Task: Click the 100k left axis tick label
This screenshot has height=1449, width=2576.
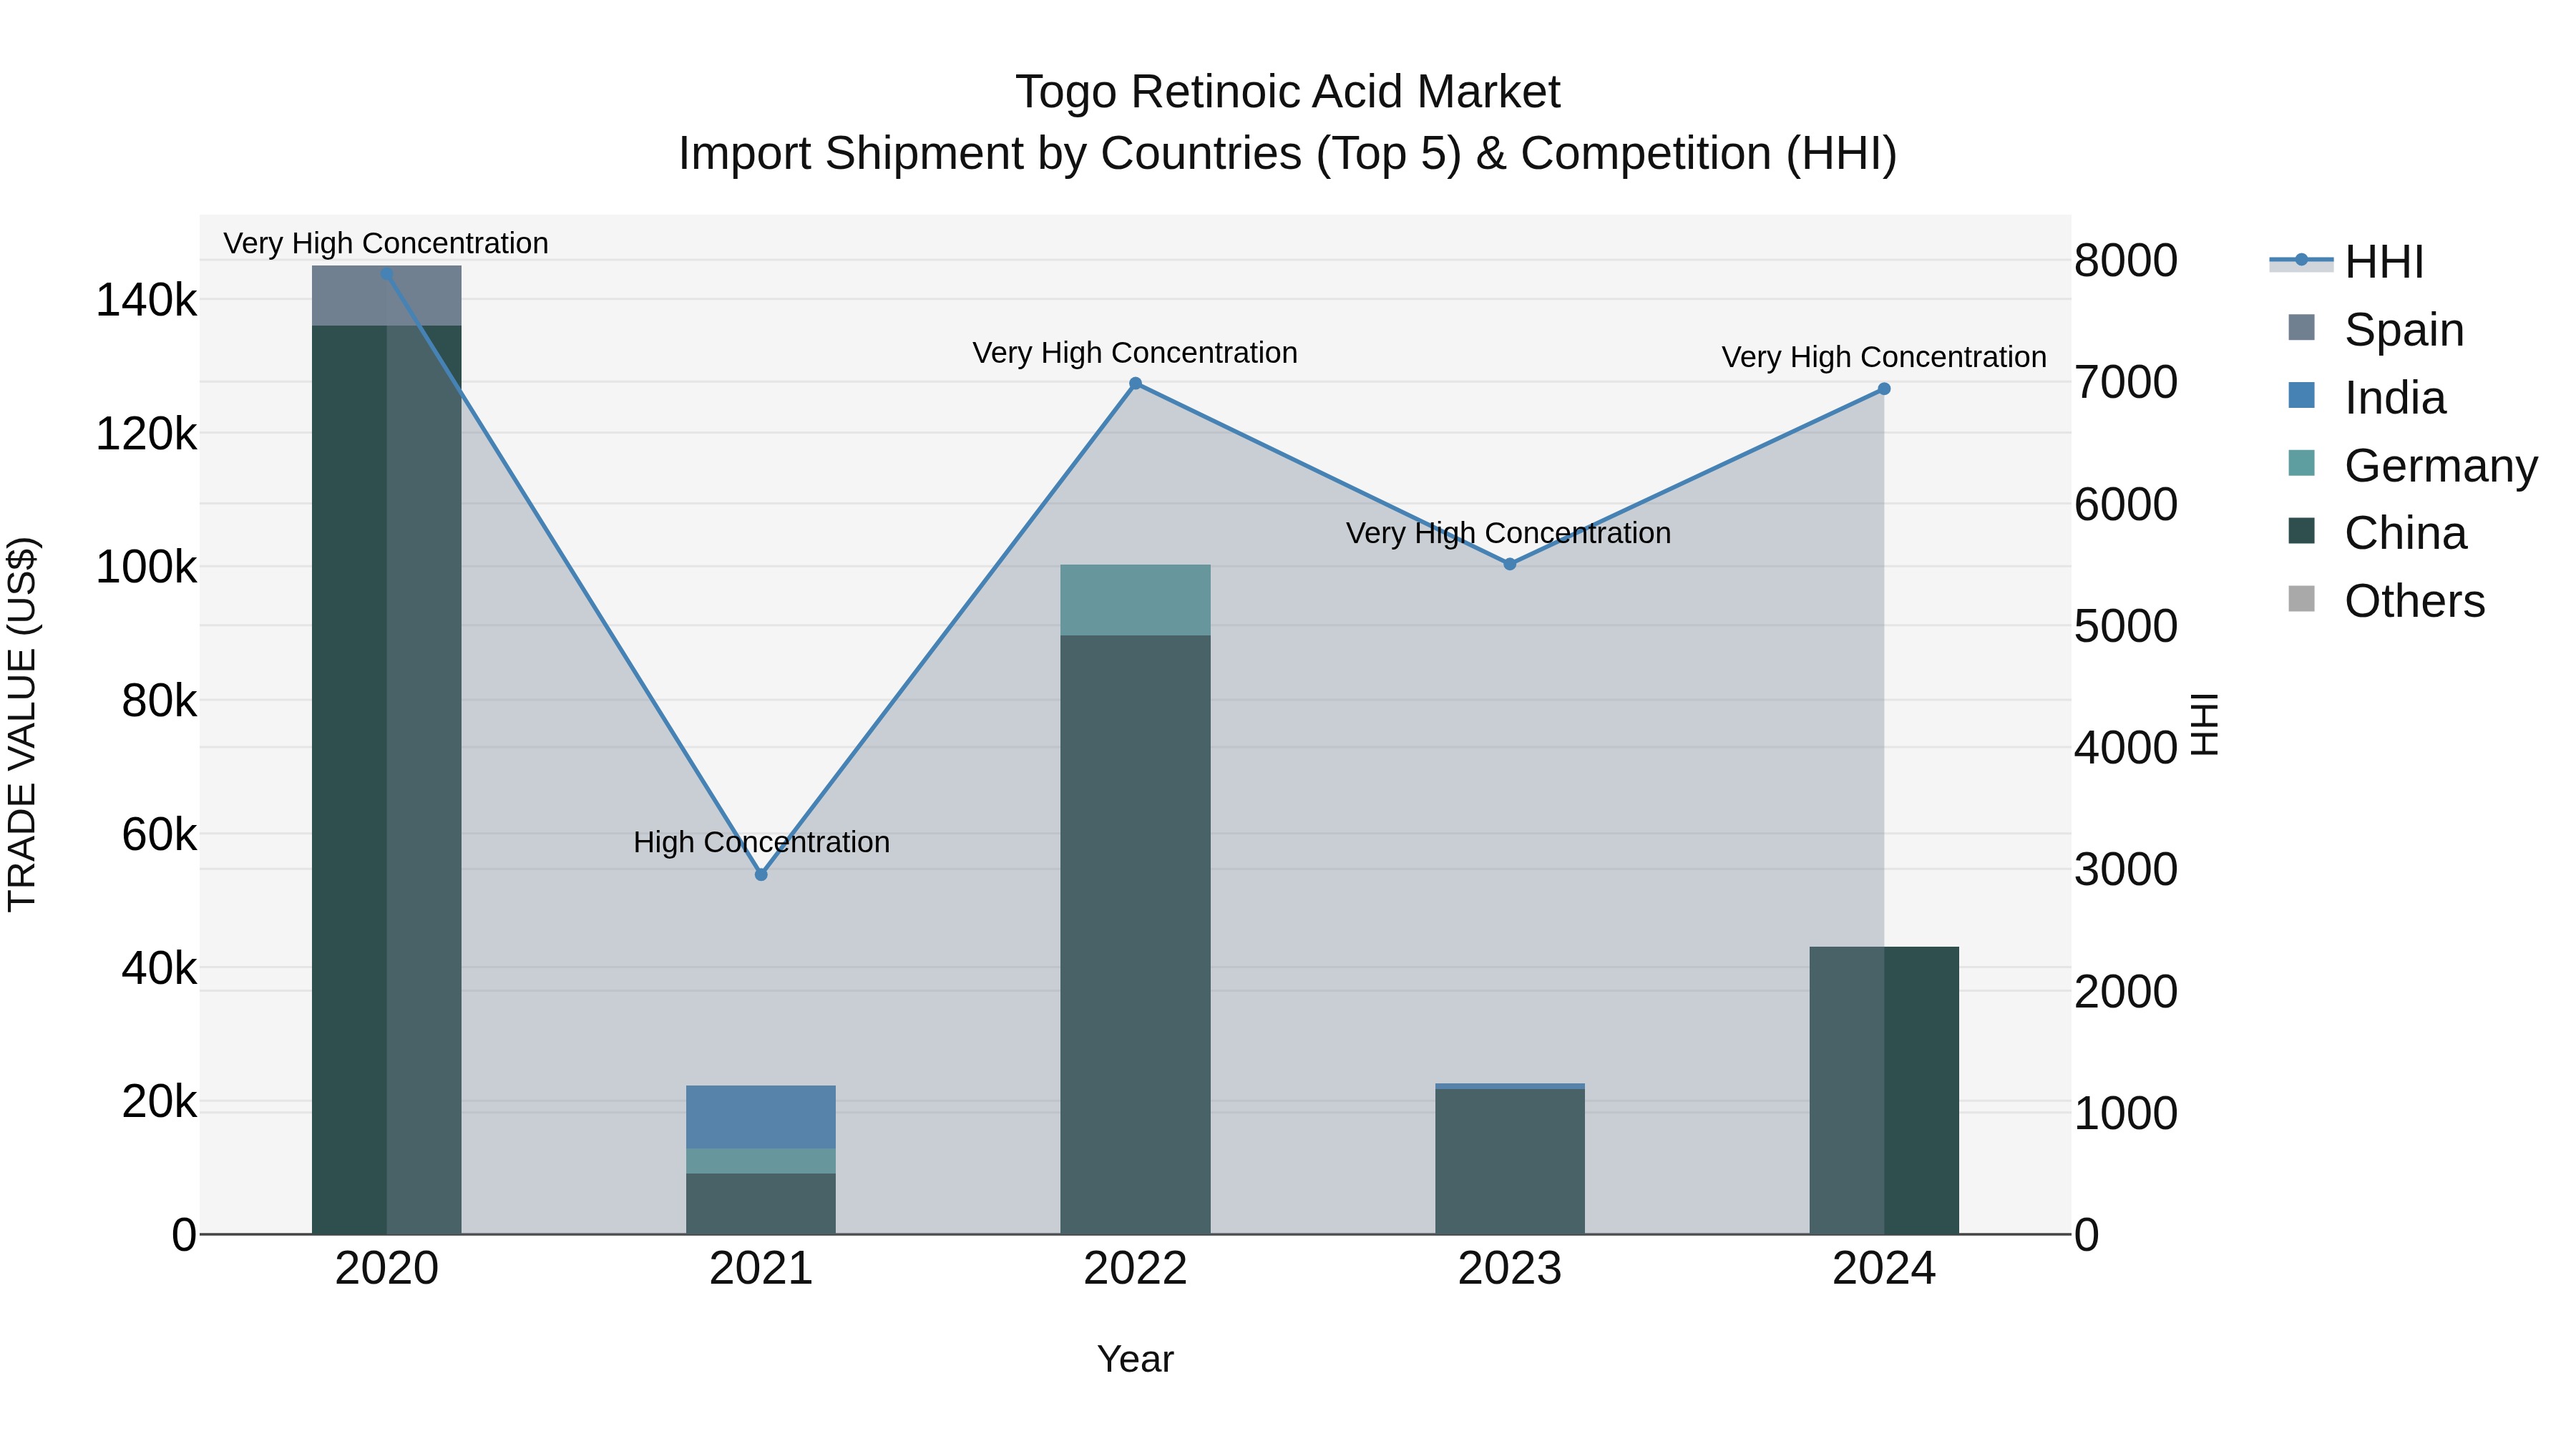Action: [146, 568]
